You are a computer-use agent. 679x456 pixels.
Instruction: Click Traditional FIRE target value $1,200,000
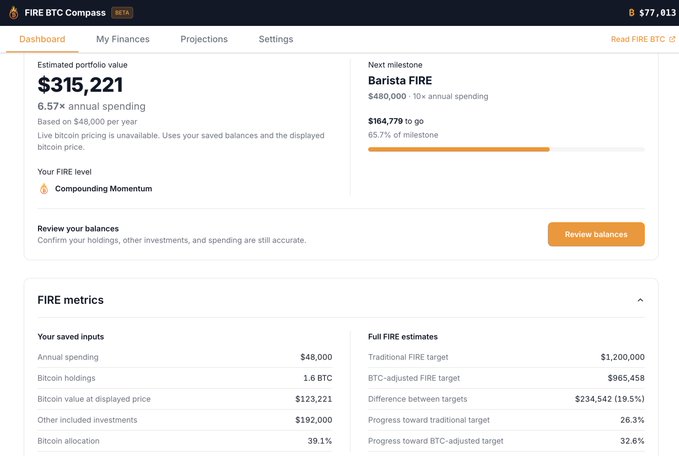pyautogui.click(x=622, y=357)
